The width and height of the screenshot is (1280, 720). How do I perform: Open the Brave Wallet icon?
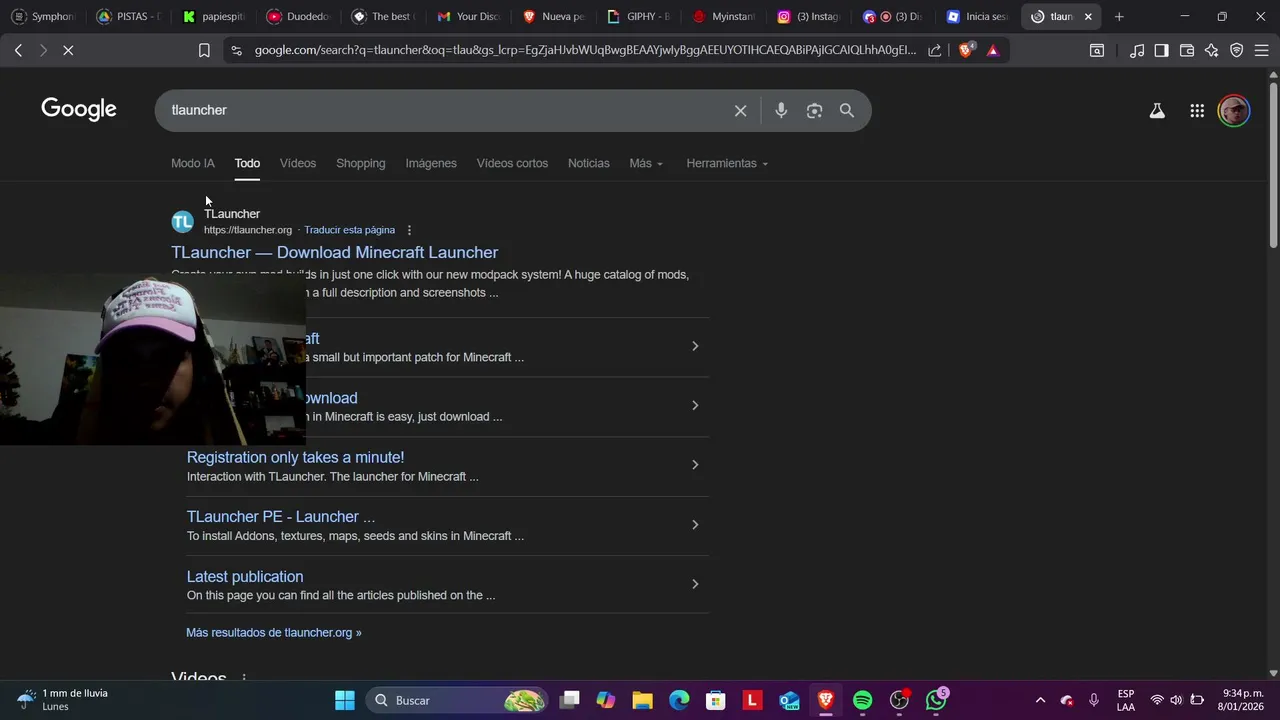point(1187,50)
